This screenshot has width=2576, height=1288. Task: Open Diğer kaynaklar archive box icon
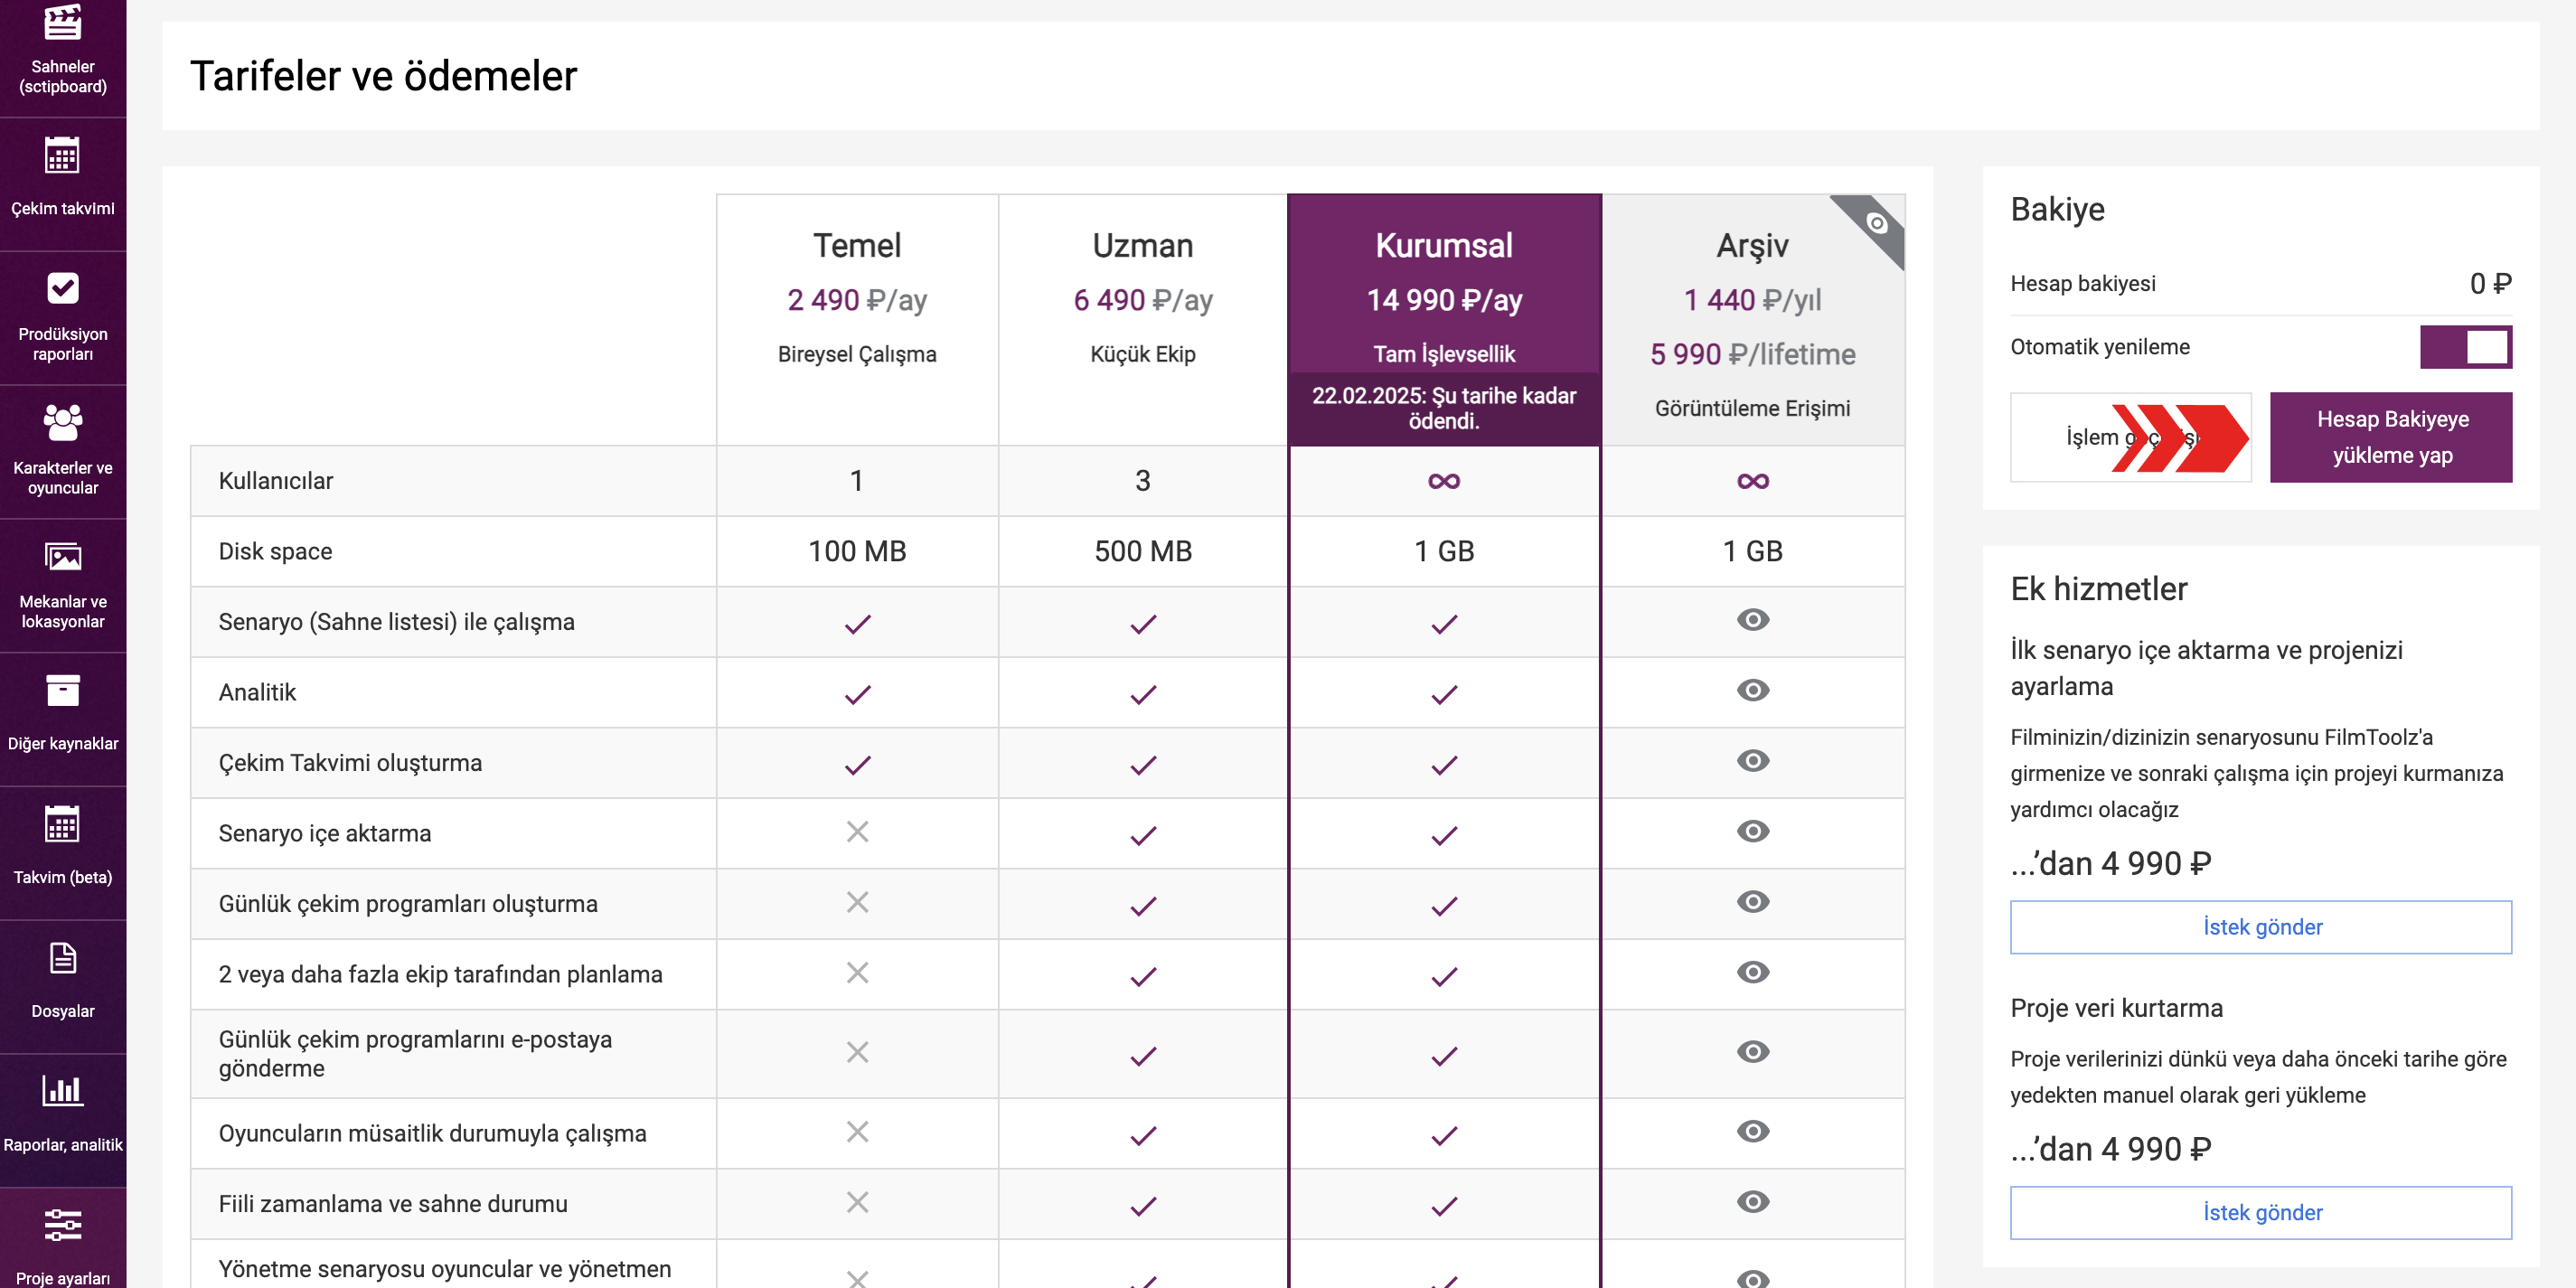pyautogui.click(x=62, y=689)
